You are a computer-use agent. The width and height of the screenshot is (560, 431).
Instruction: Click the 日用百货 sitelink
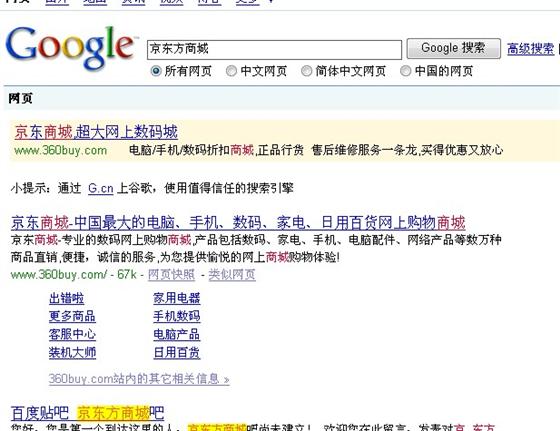pyautogui.click(x=177, y=353)
